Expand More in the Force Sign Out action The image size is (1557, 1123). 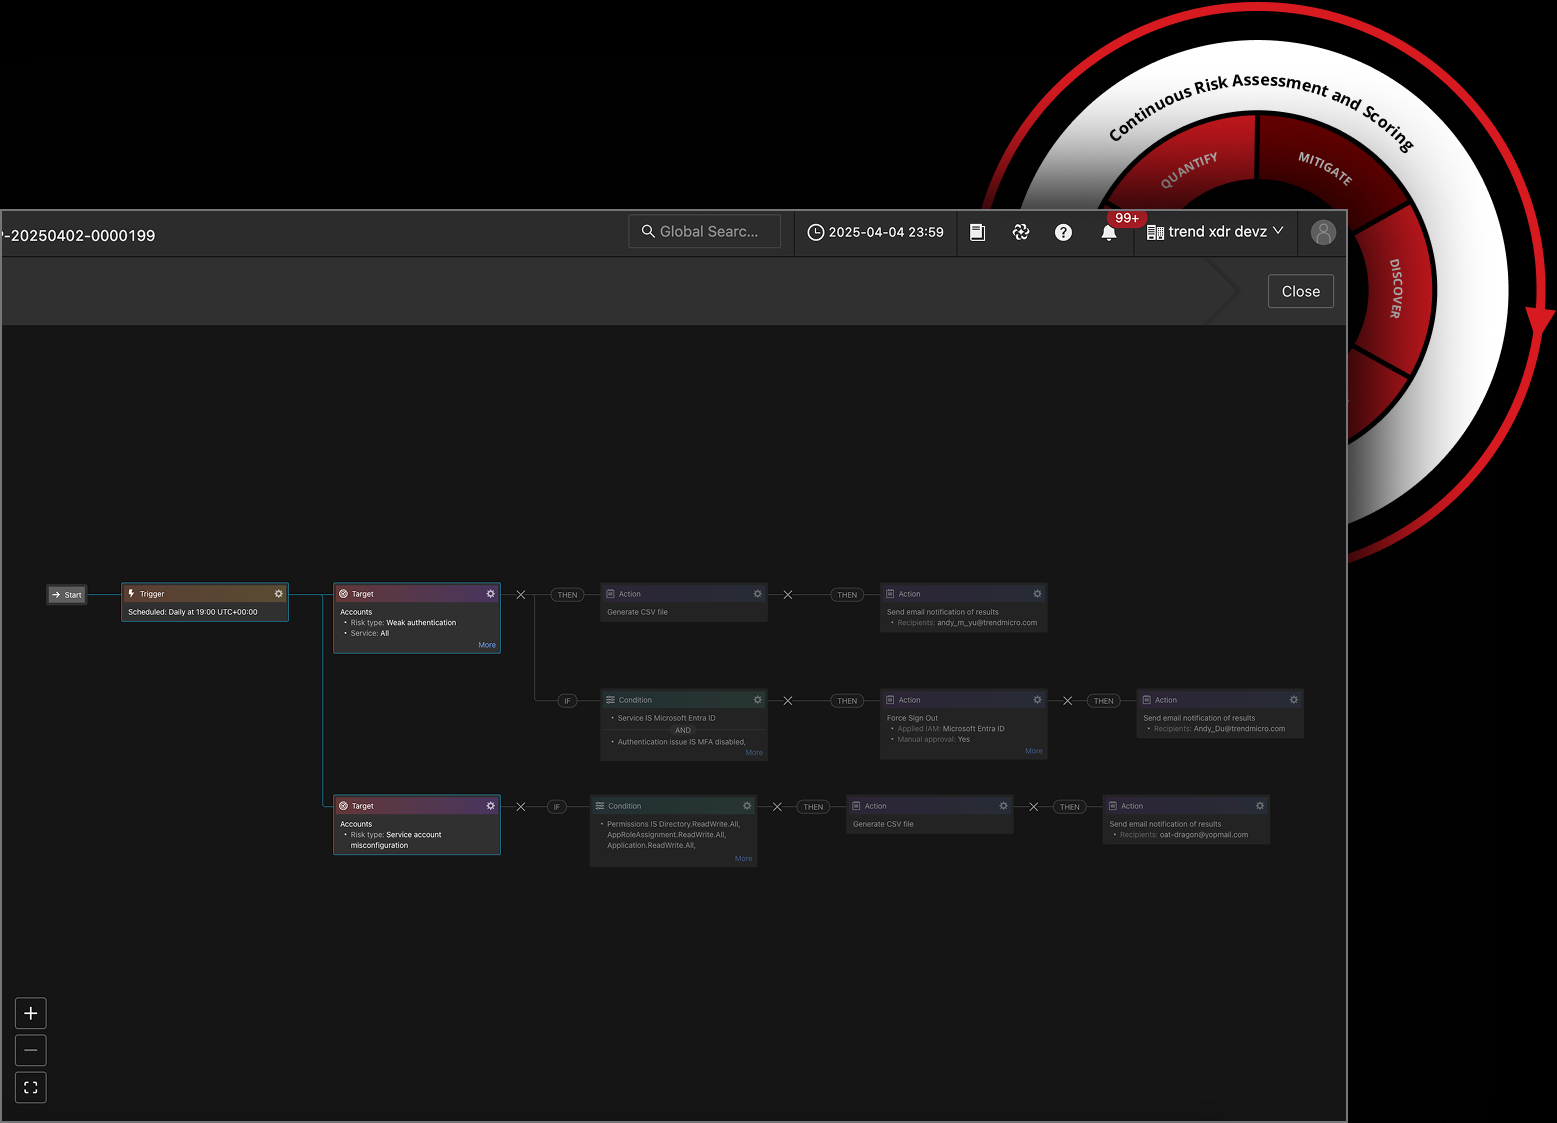[x=1033, y=751]
